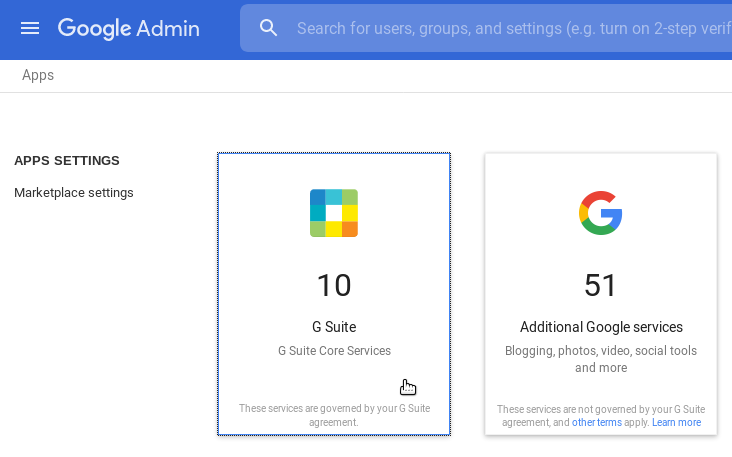The height and width of the screenshot is (457, 732).
Task: Click the number 10 on G Suite card
Action: pyautogui.click(x=334, y=286)
